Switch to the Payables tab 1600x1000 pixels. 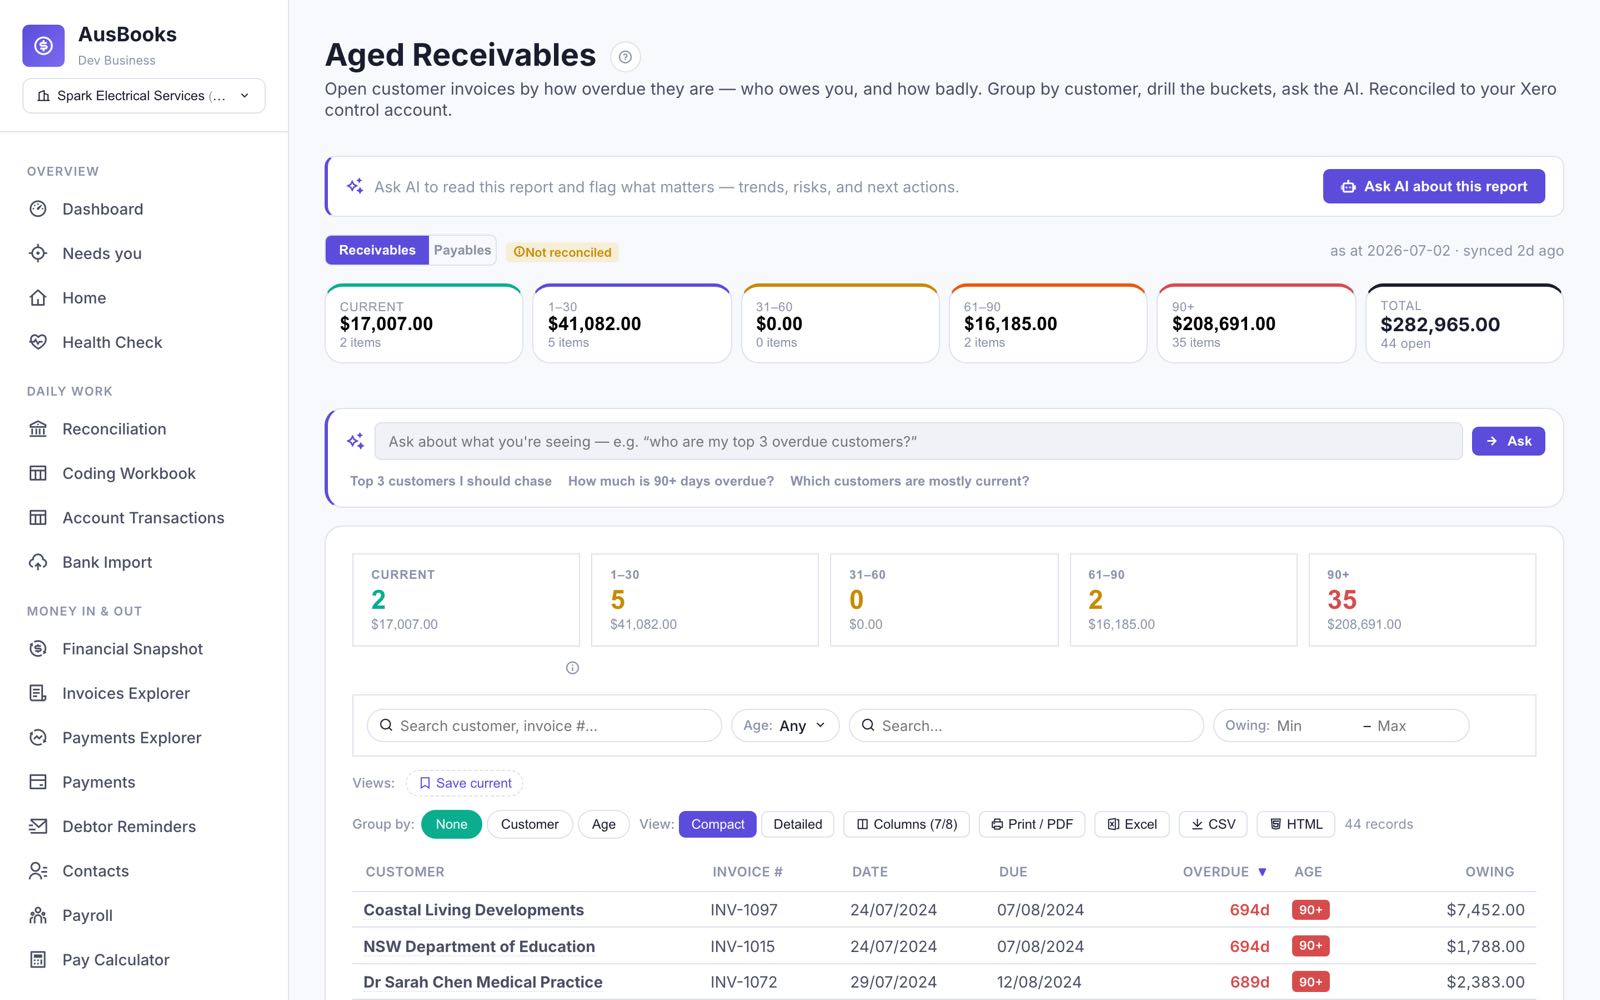click(x=462, y=250)
